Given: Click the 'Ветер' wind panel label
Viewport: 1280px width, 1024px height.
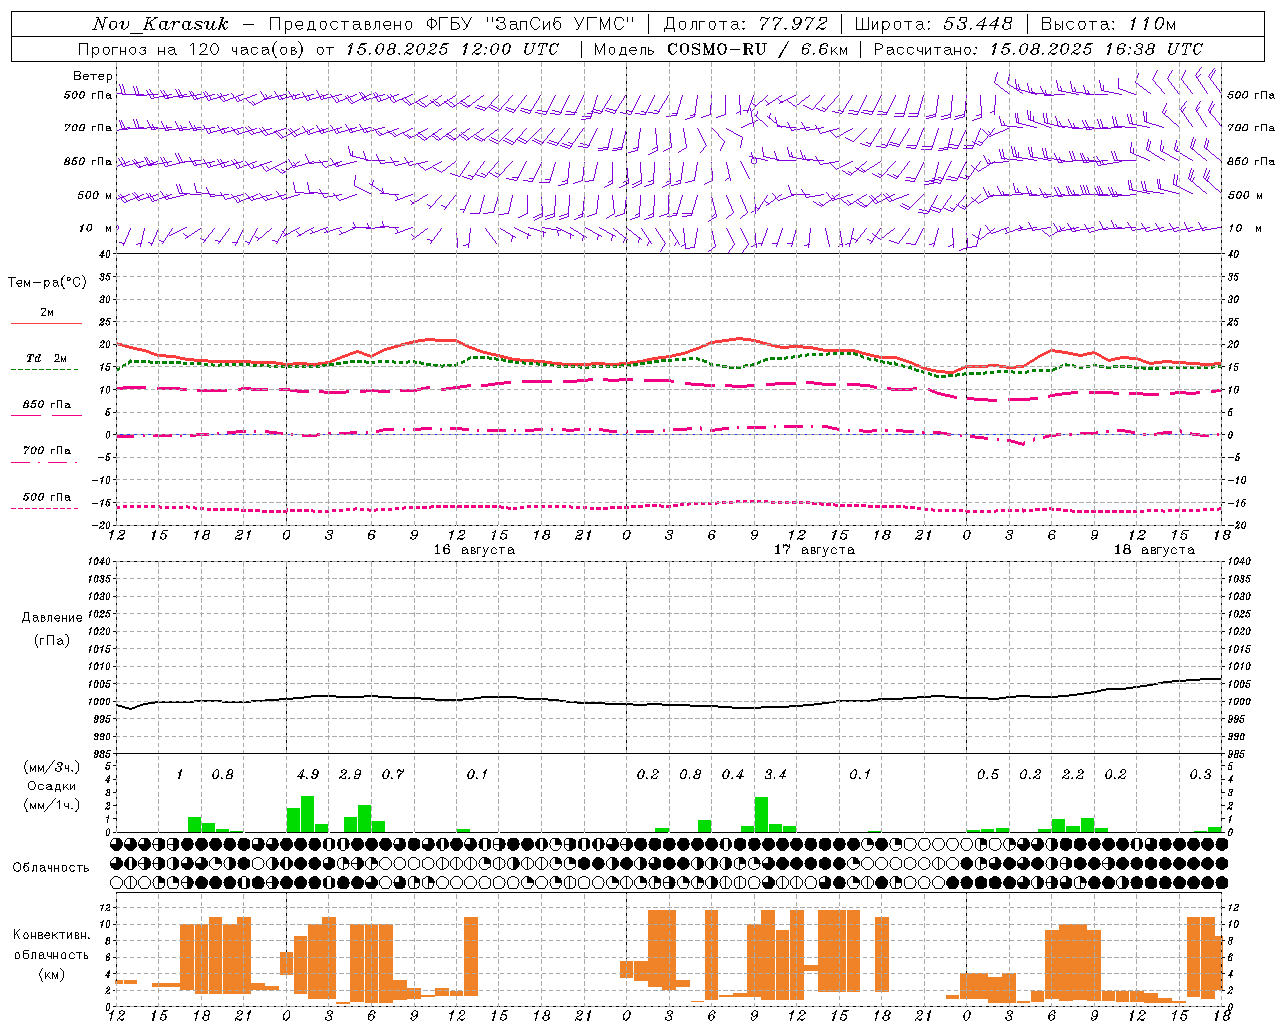Looking at the screenshot, I should point(92,76).
